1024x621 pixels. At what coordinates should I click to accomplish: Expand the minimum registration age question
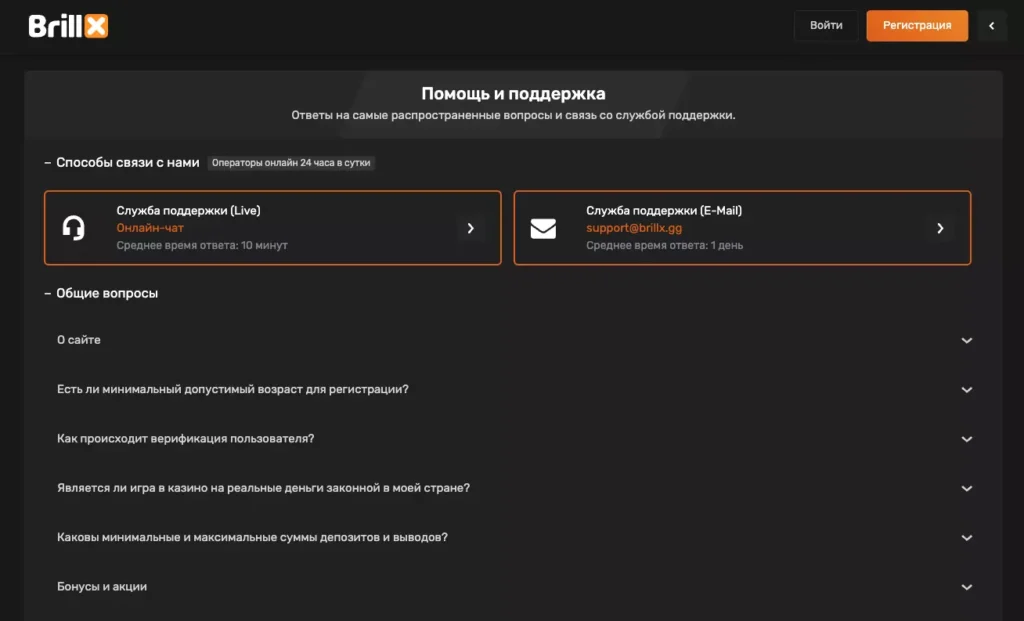[x=233, y=389]
